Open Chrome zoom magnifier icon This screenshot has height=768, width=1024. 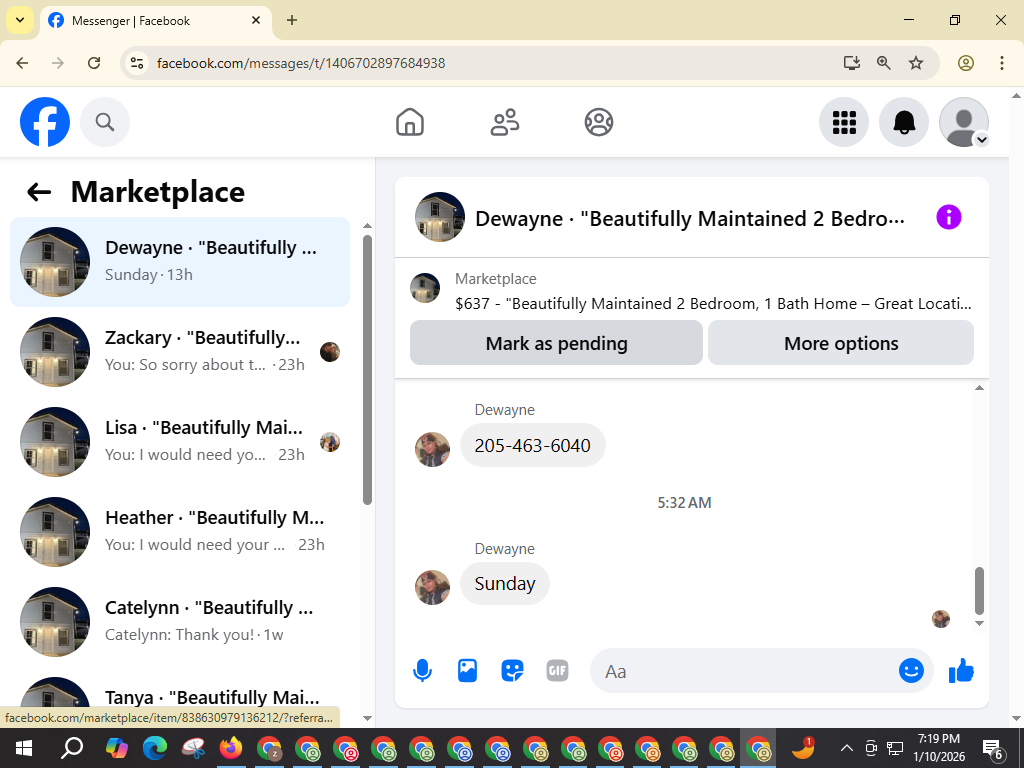pos(884,63)
